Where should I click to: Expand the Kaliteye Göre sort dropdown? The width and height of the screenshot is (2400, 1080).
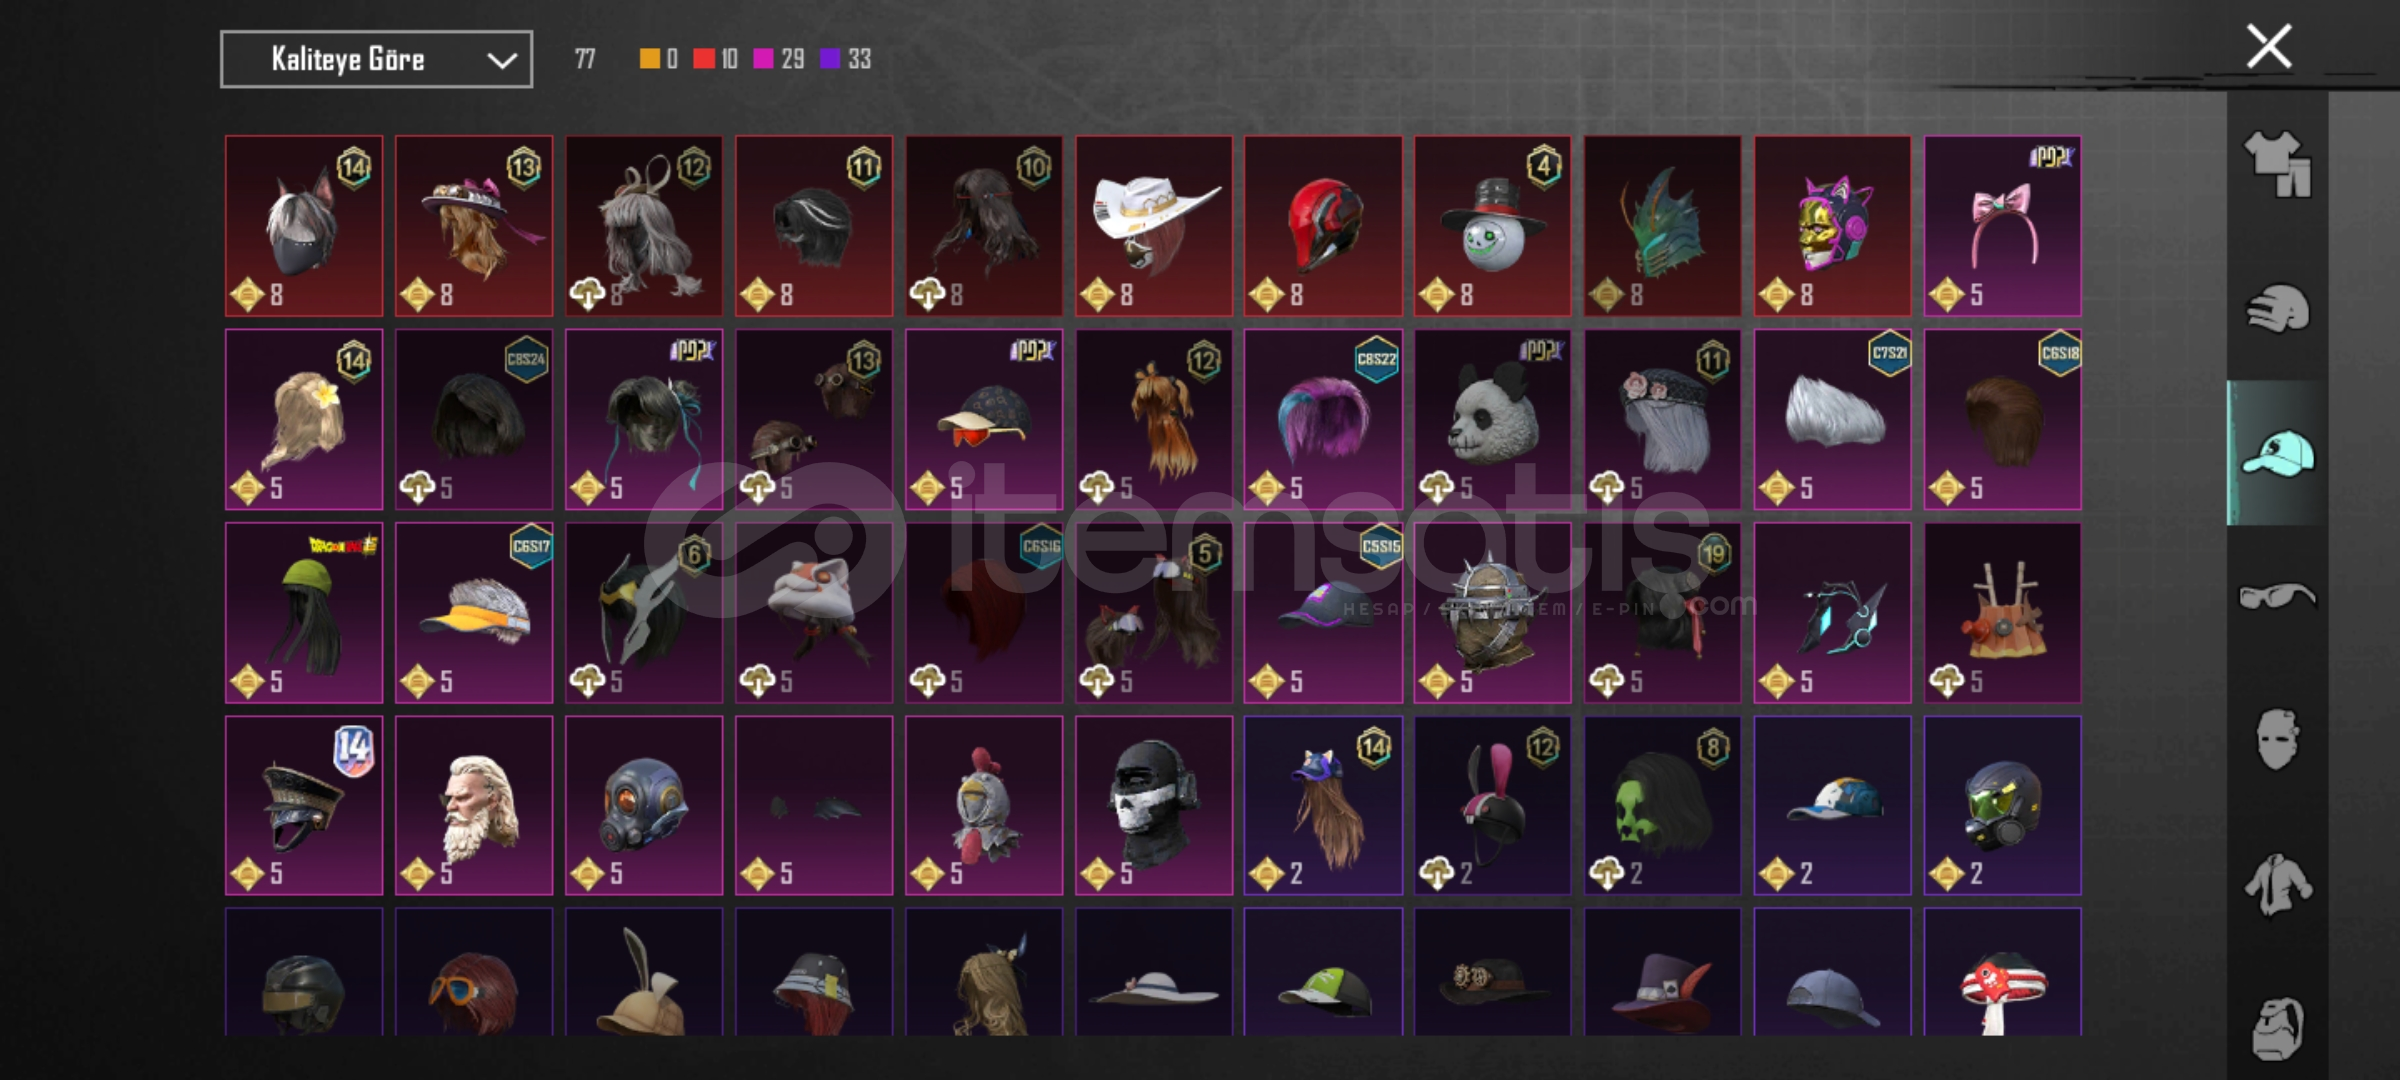(x=376, y=60)
